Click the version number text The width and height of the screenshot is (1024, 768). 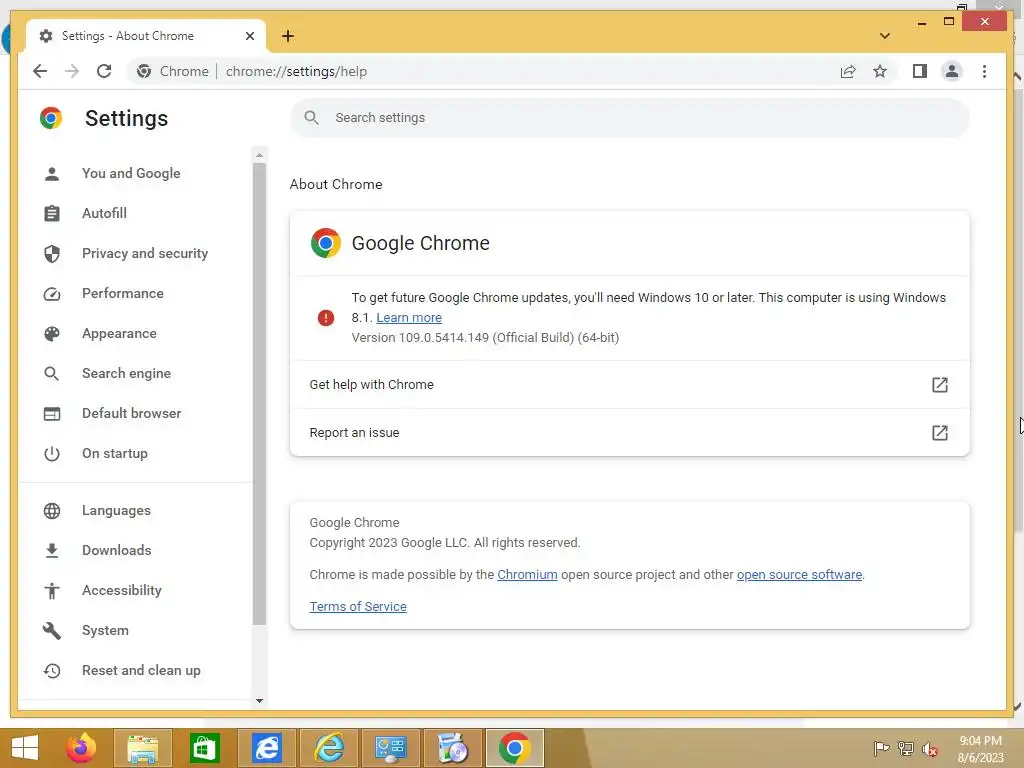click(485, 338)
